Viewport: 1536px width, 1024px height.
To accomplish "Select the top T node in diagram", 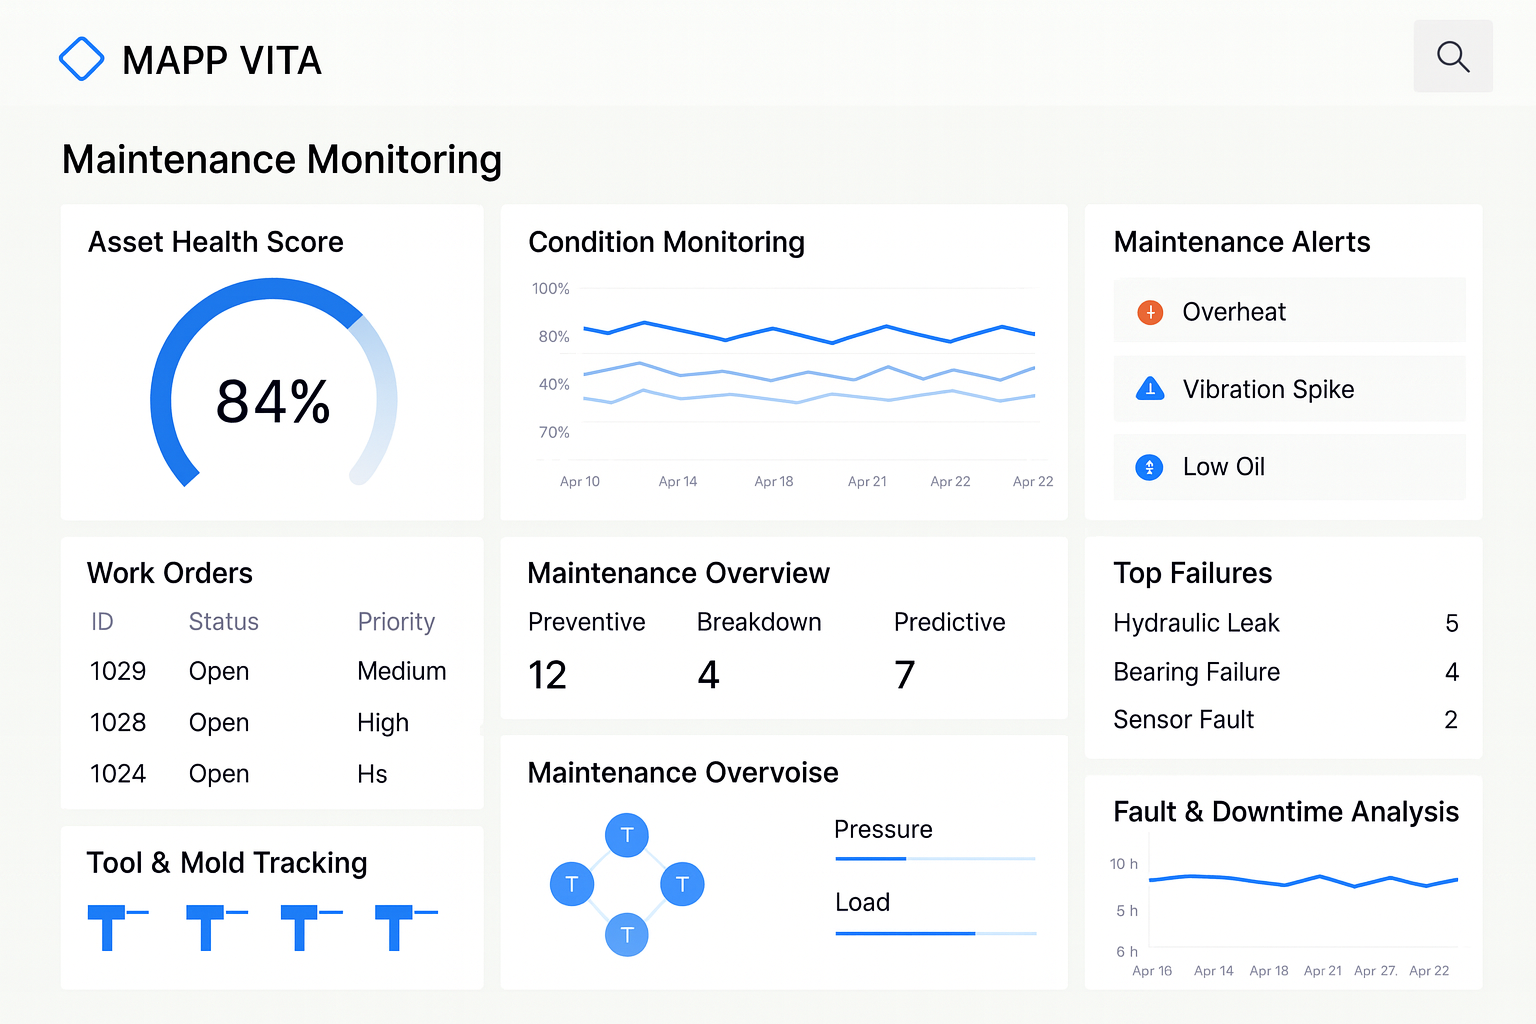I will pyautogui.click(x=627, y=835).
